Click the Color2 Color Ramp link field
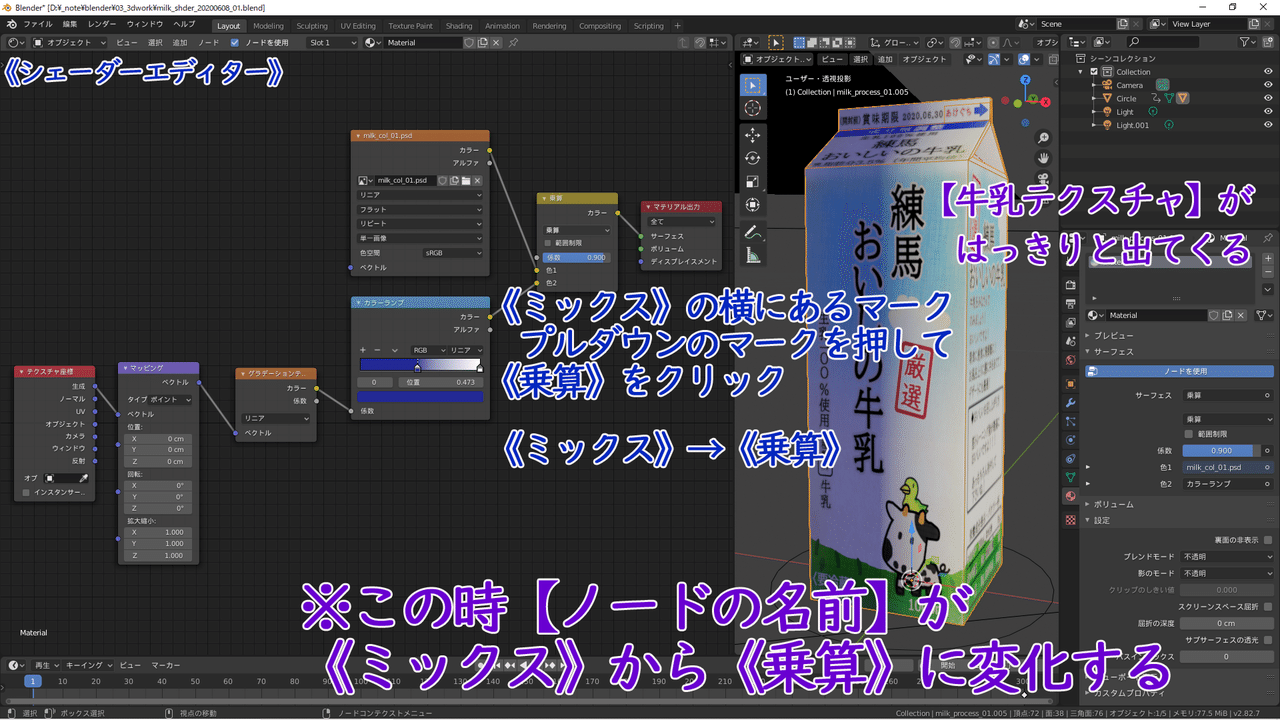1280x720 pixels. [1227, 484]
